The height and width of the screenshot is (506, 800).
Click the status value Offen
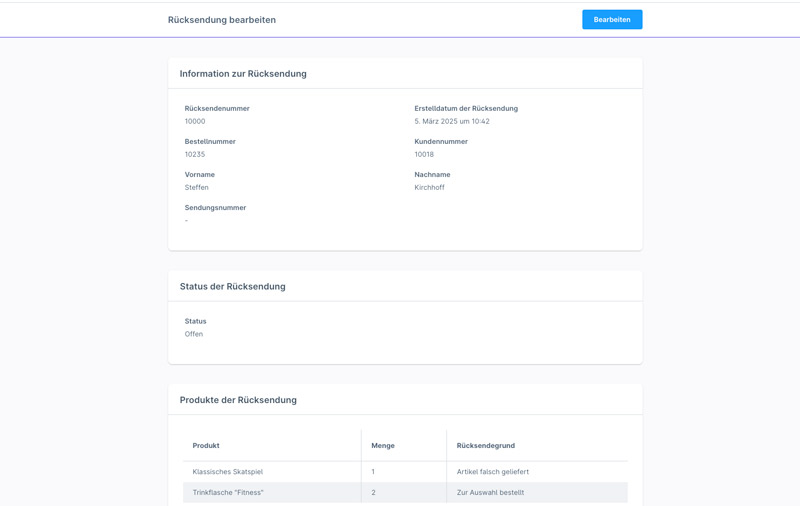(x=194, y=334)
